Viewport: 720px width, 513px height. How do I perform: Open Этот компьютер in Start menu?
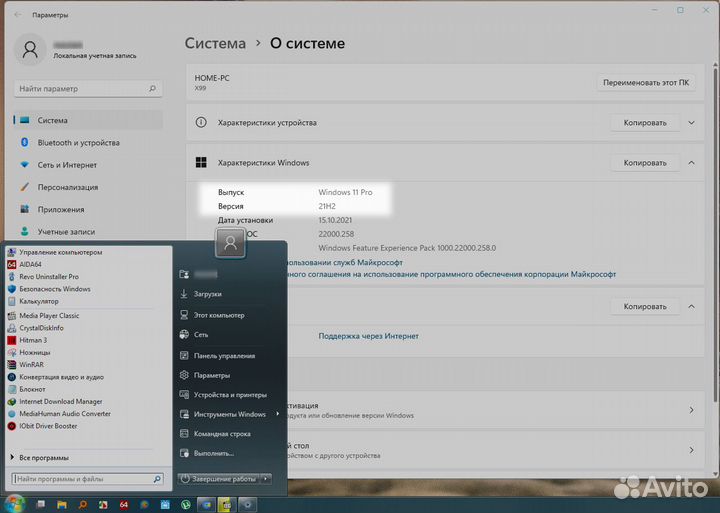point(212,315)
